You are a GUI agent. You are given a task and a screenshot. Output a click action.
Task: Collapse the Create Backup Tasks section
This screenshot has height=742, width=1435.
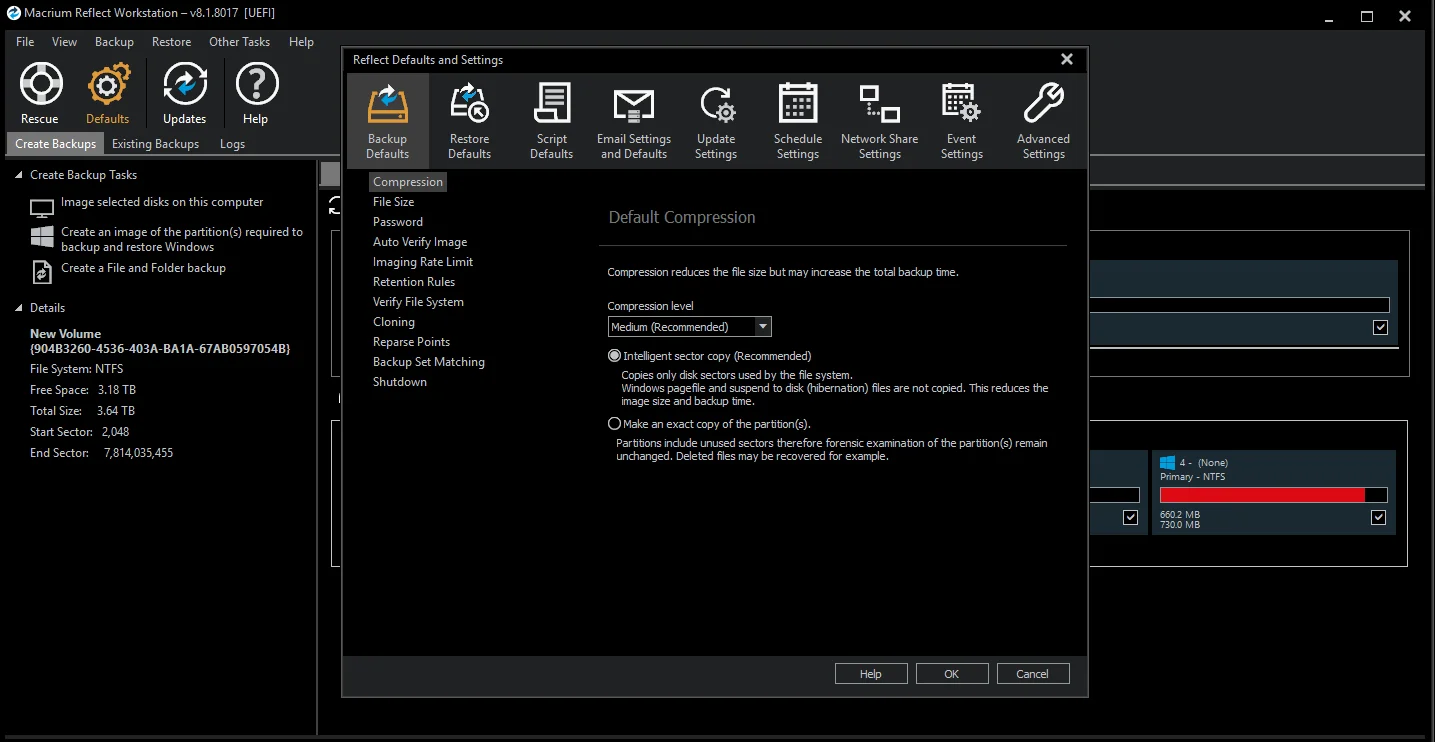tap(19, 175)
